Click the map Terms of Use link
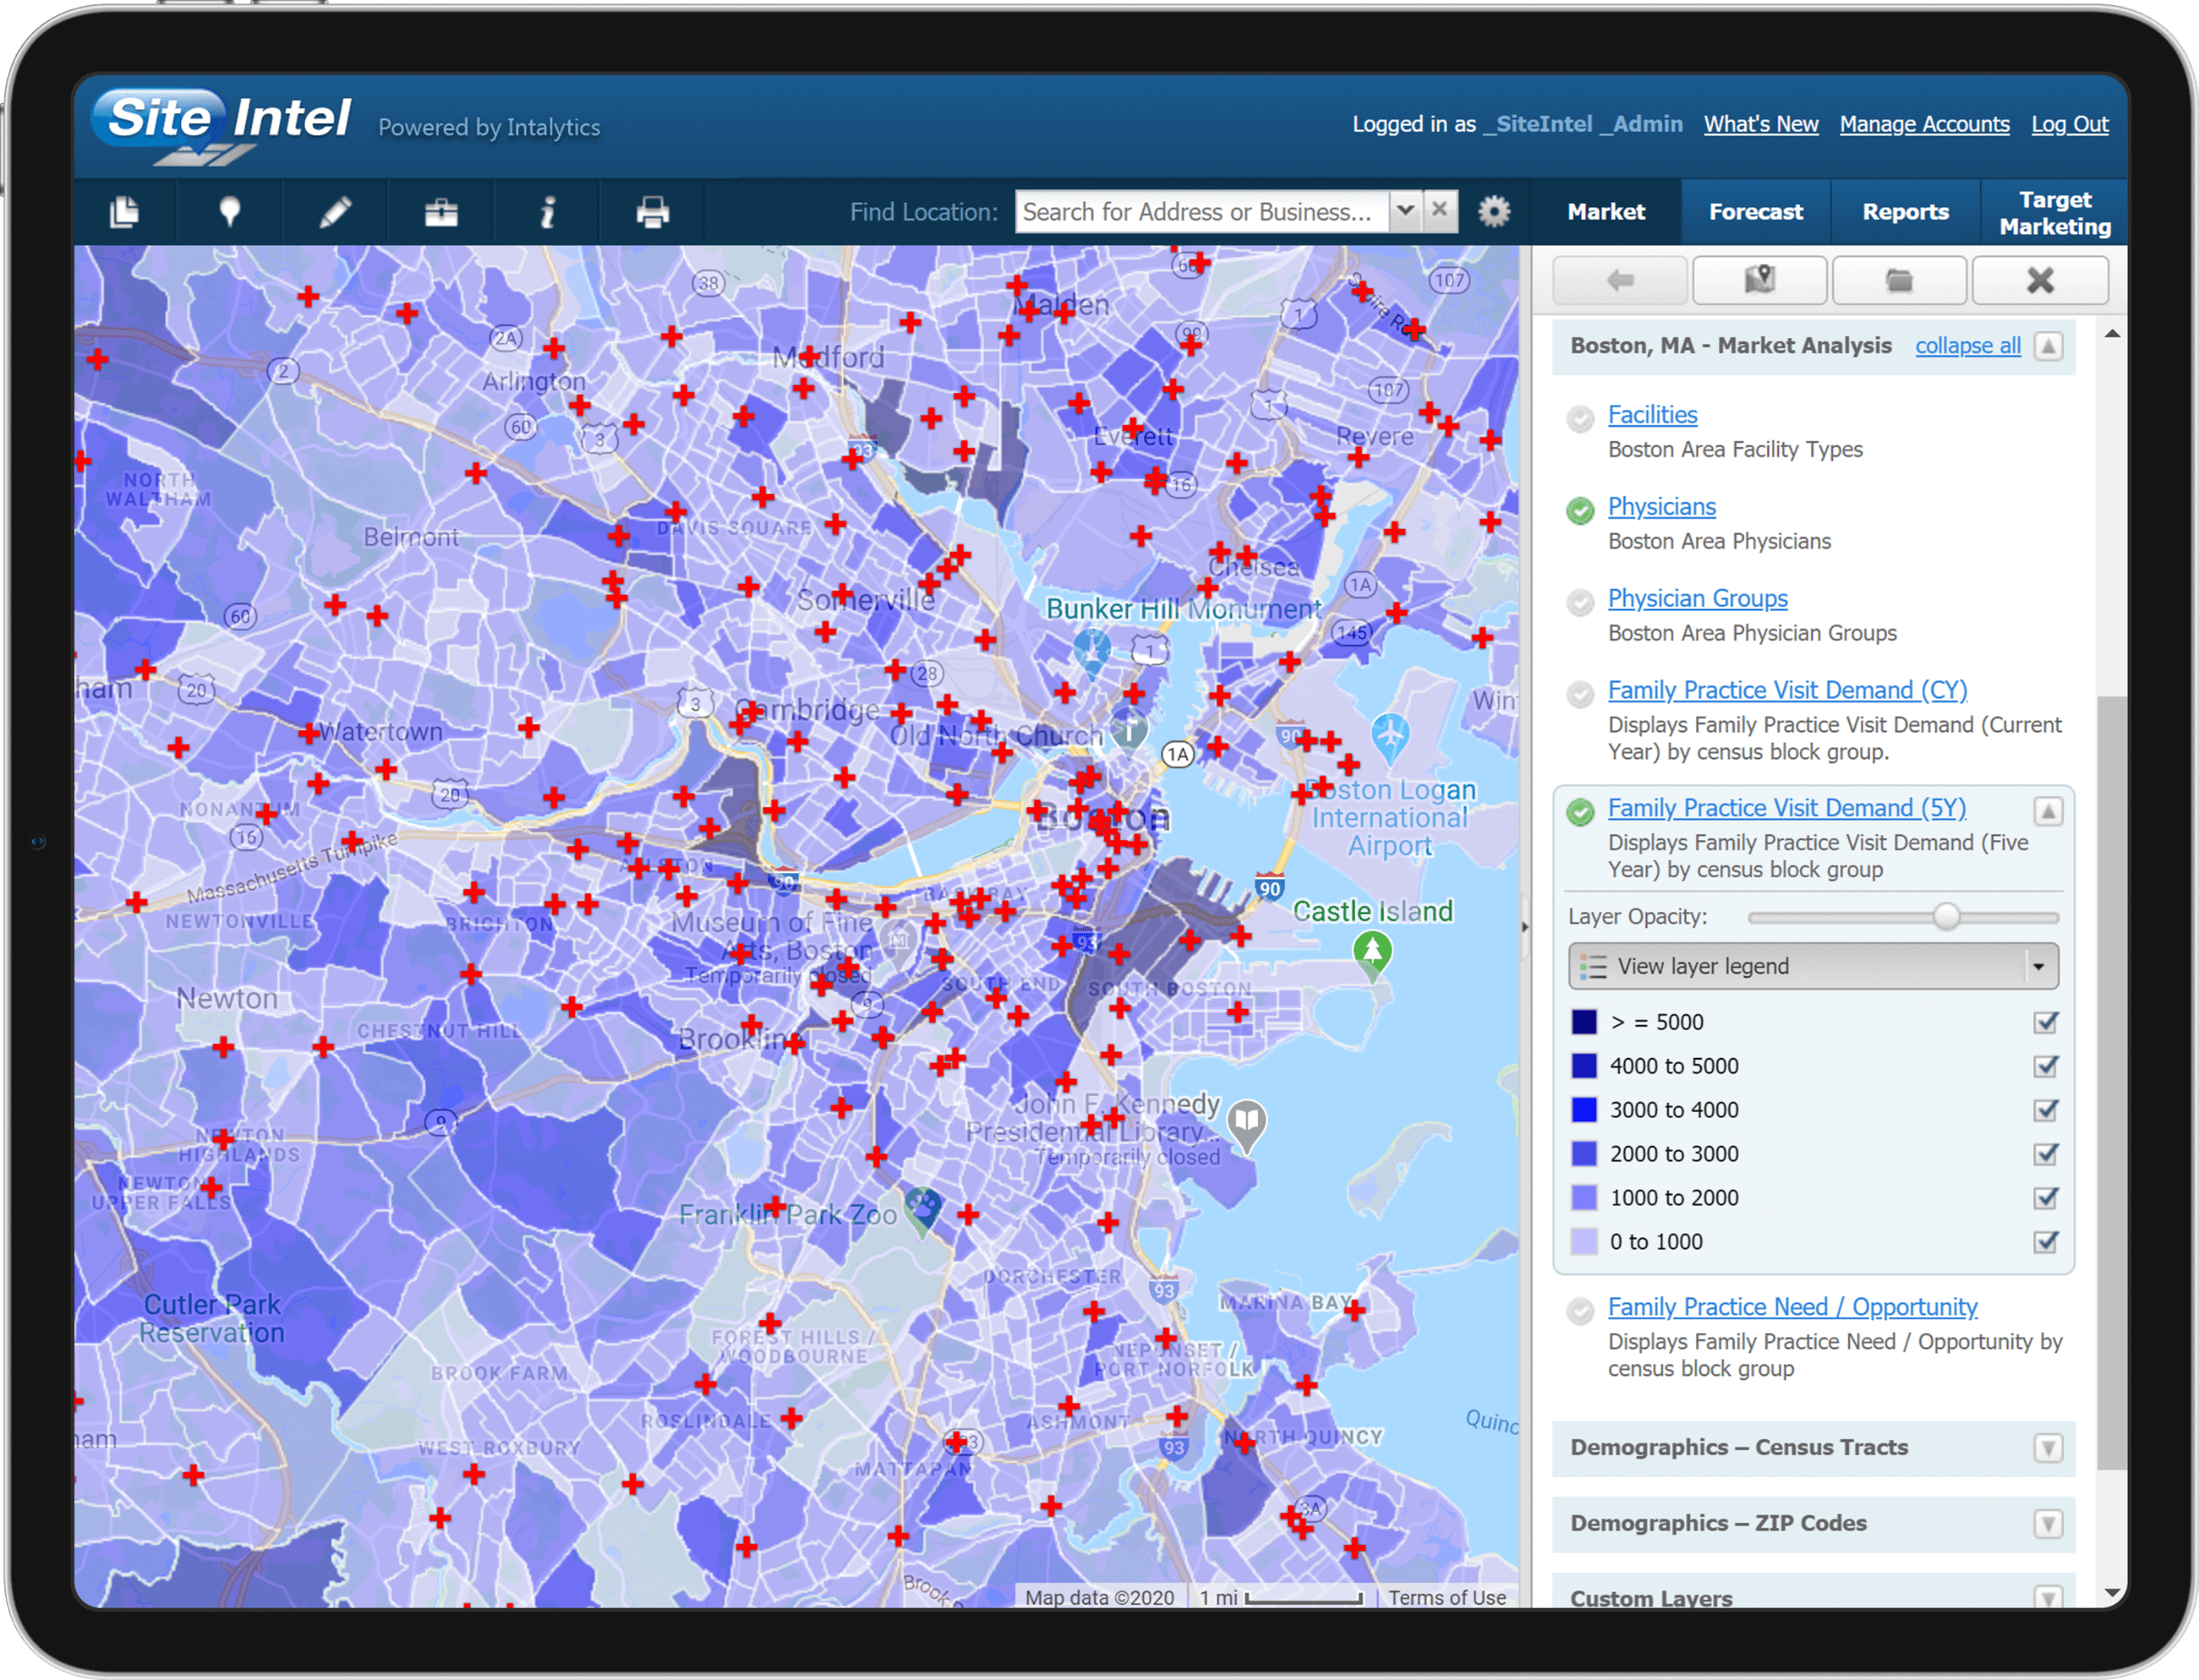 point(1447,1598)
